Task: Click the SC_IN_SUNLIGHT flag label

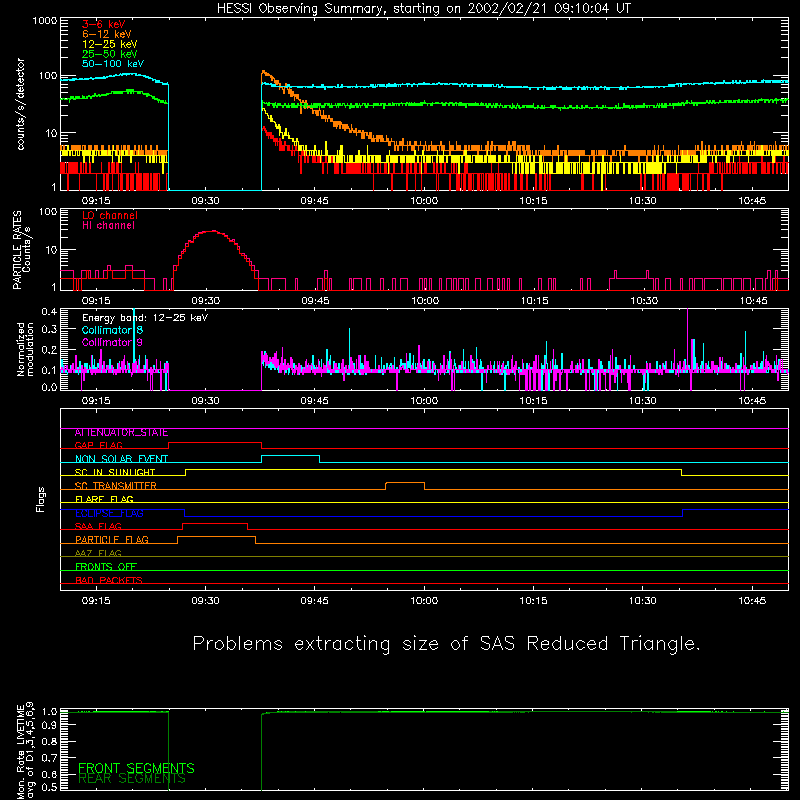Action: coord(115,472)
